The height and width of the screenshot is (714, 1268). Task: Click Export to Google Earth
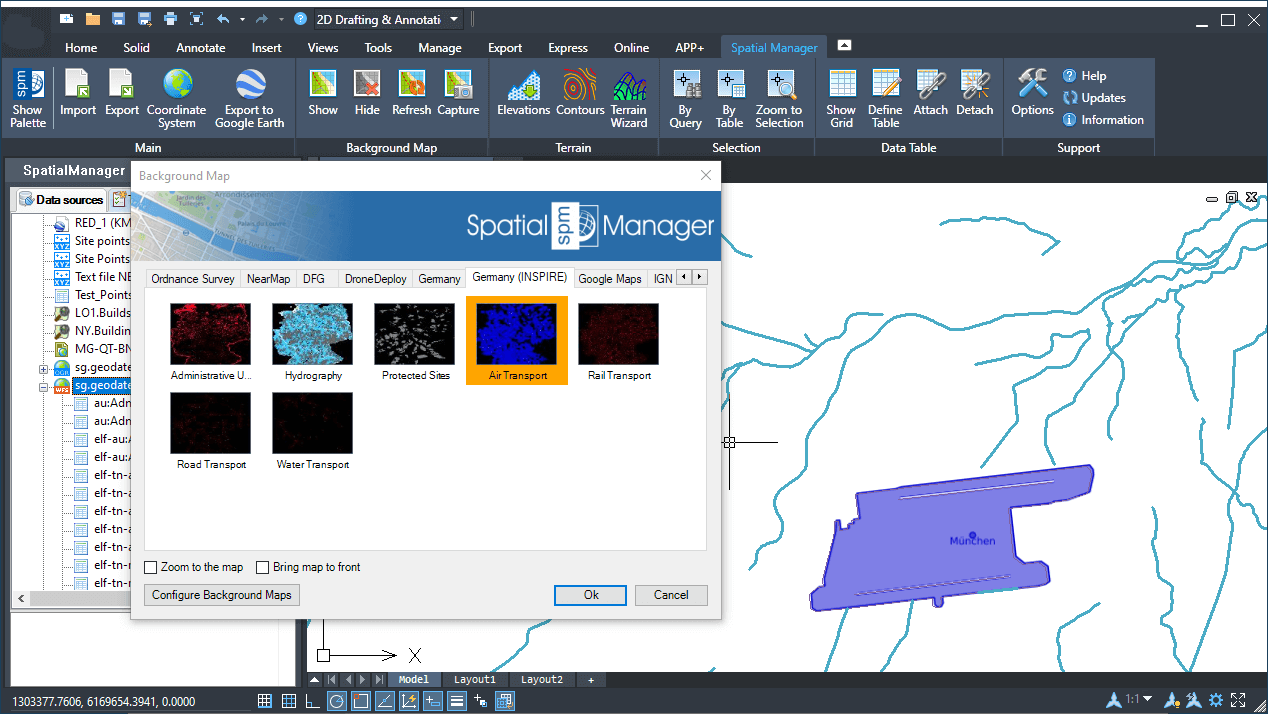(249, 98)
